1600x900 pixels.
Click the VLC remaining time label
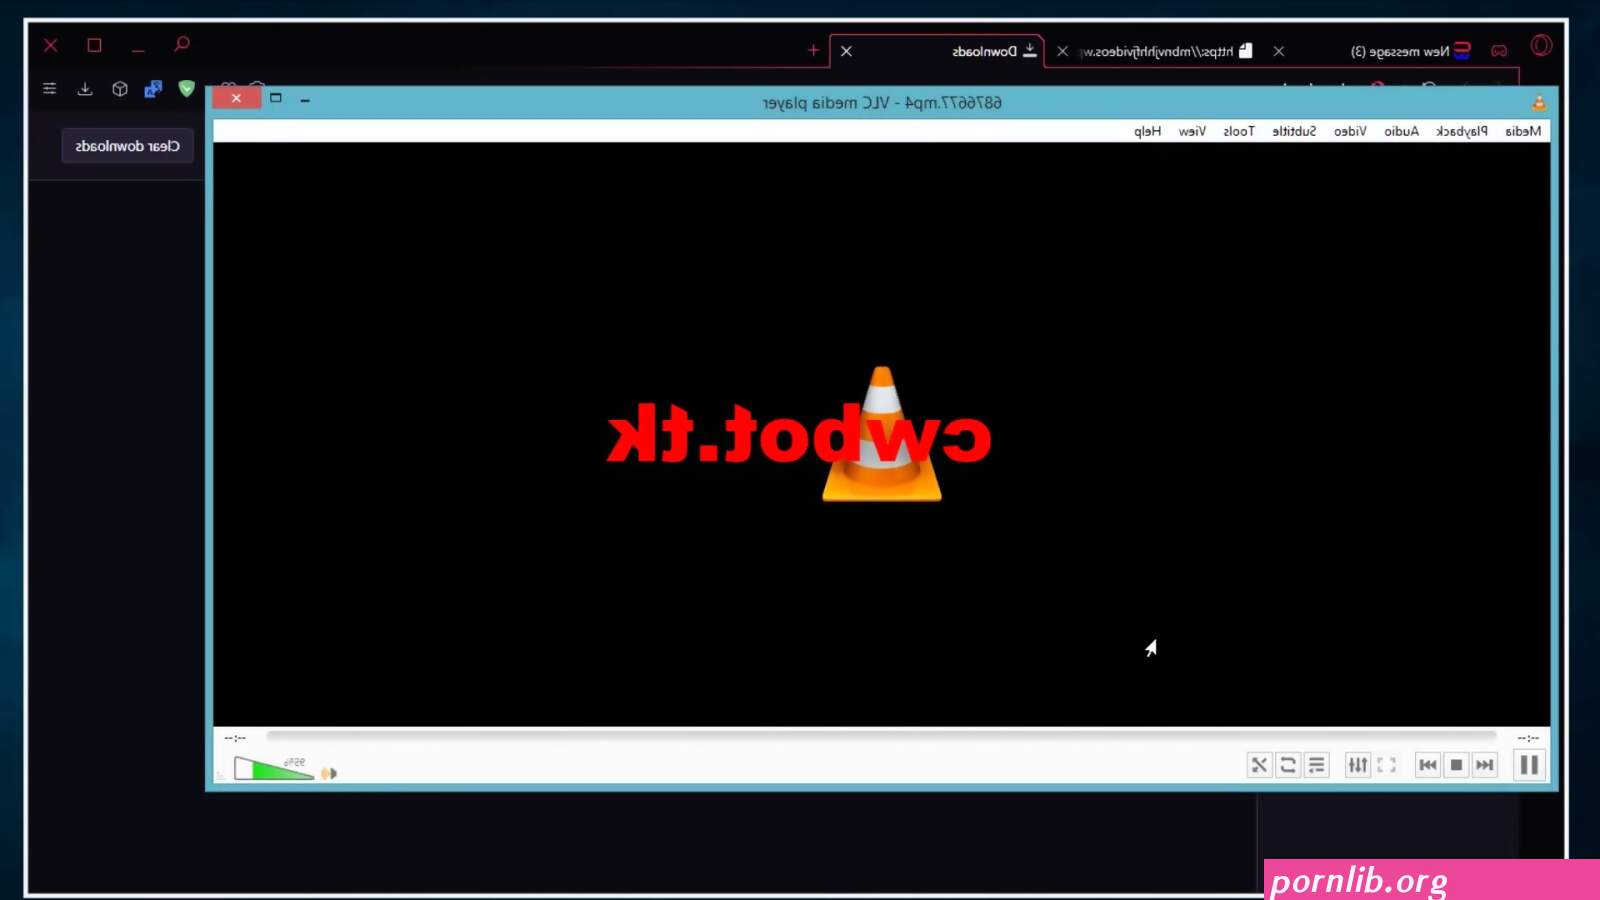235,738
